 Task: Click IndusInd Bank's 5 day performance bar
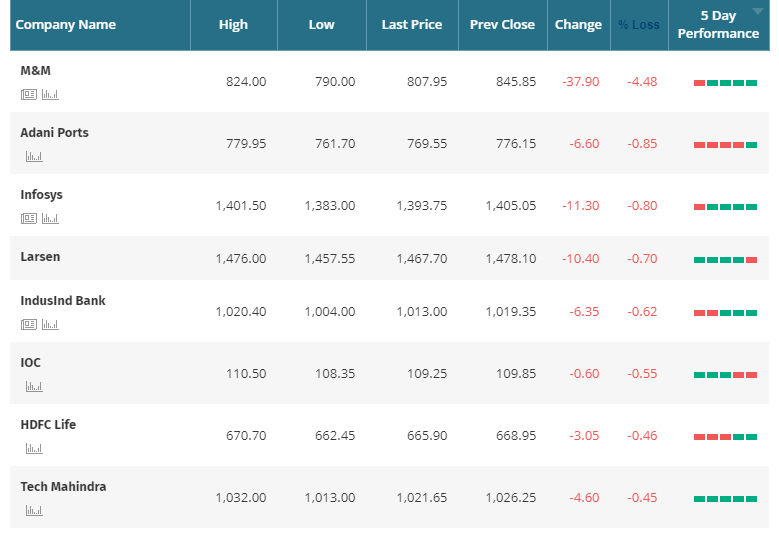(x=725, y=313)
